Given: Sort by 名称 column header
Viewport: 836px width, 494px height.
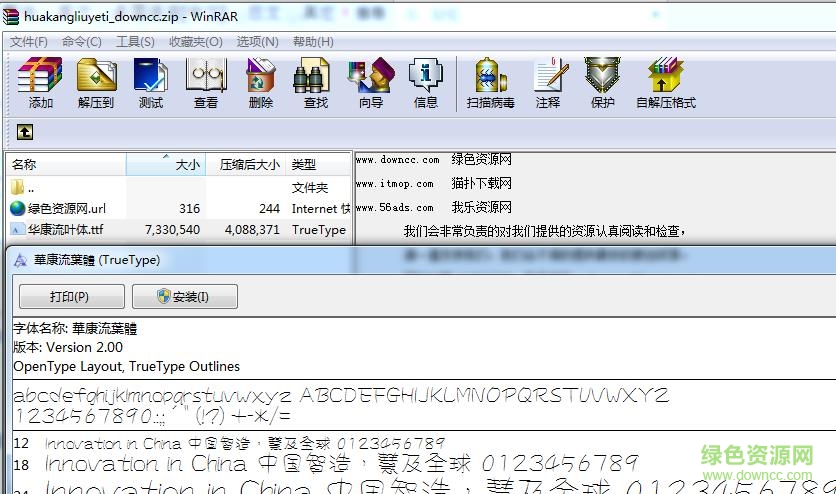Looking at the screenshot, I should click(x=66, y=165).
